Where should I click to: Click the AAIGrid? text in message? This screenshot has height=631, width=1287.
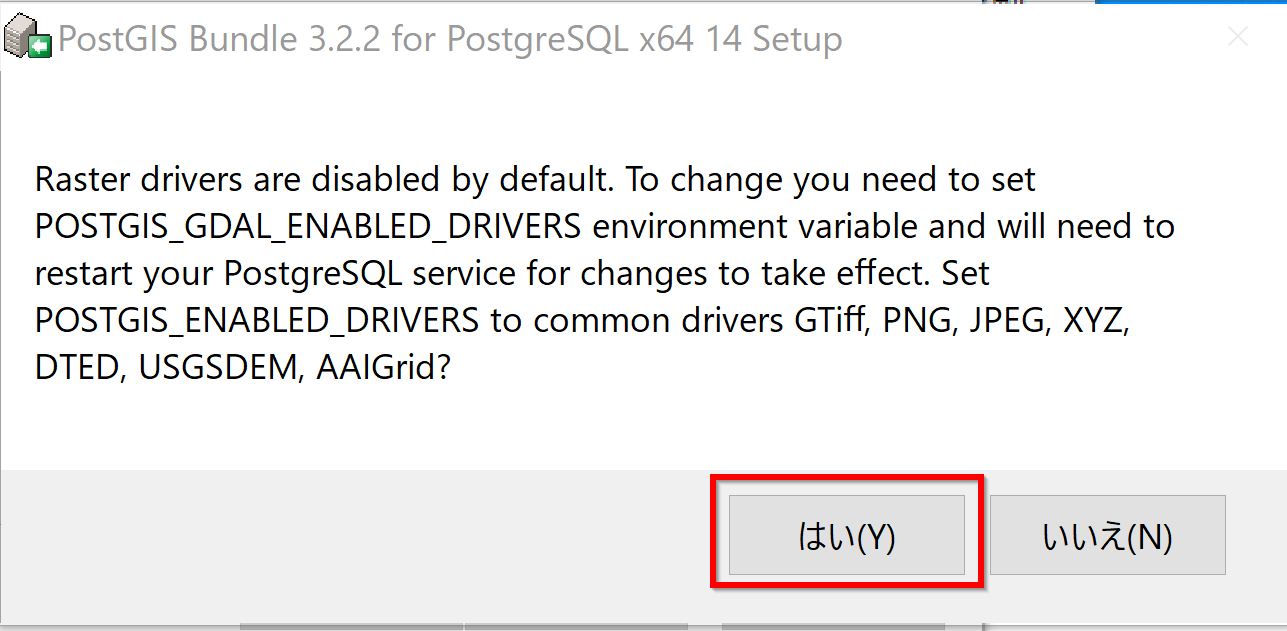pos(385,367)
